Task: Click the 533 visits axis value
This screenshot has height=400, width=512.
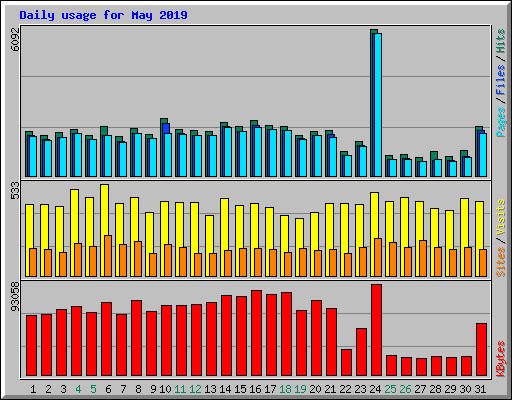Action: click(15, 190)
